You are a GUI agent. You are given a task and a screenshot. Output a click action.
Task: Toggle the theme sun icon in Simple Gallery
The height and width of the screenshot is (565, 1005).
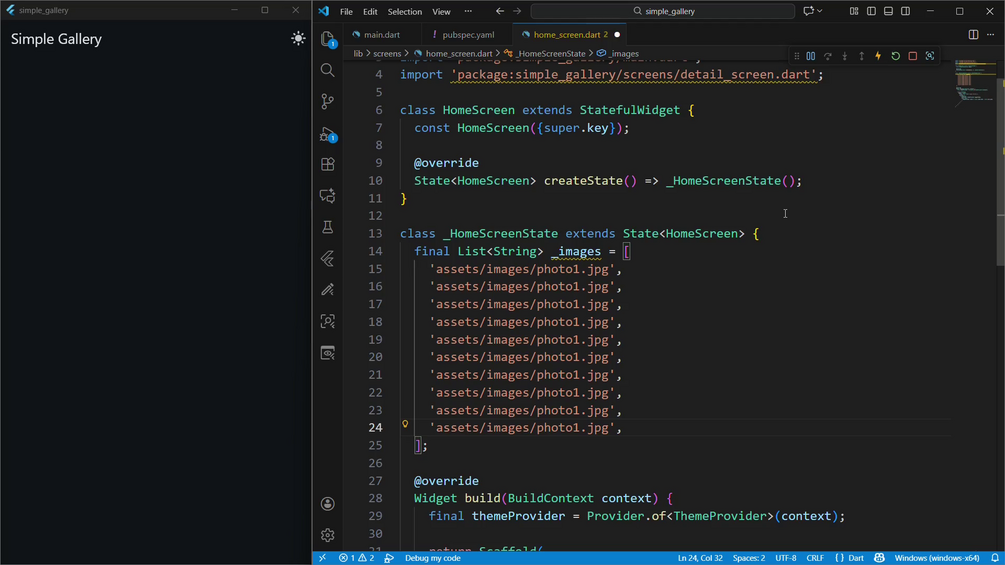pos(298,38)
